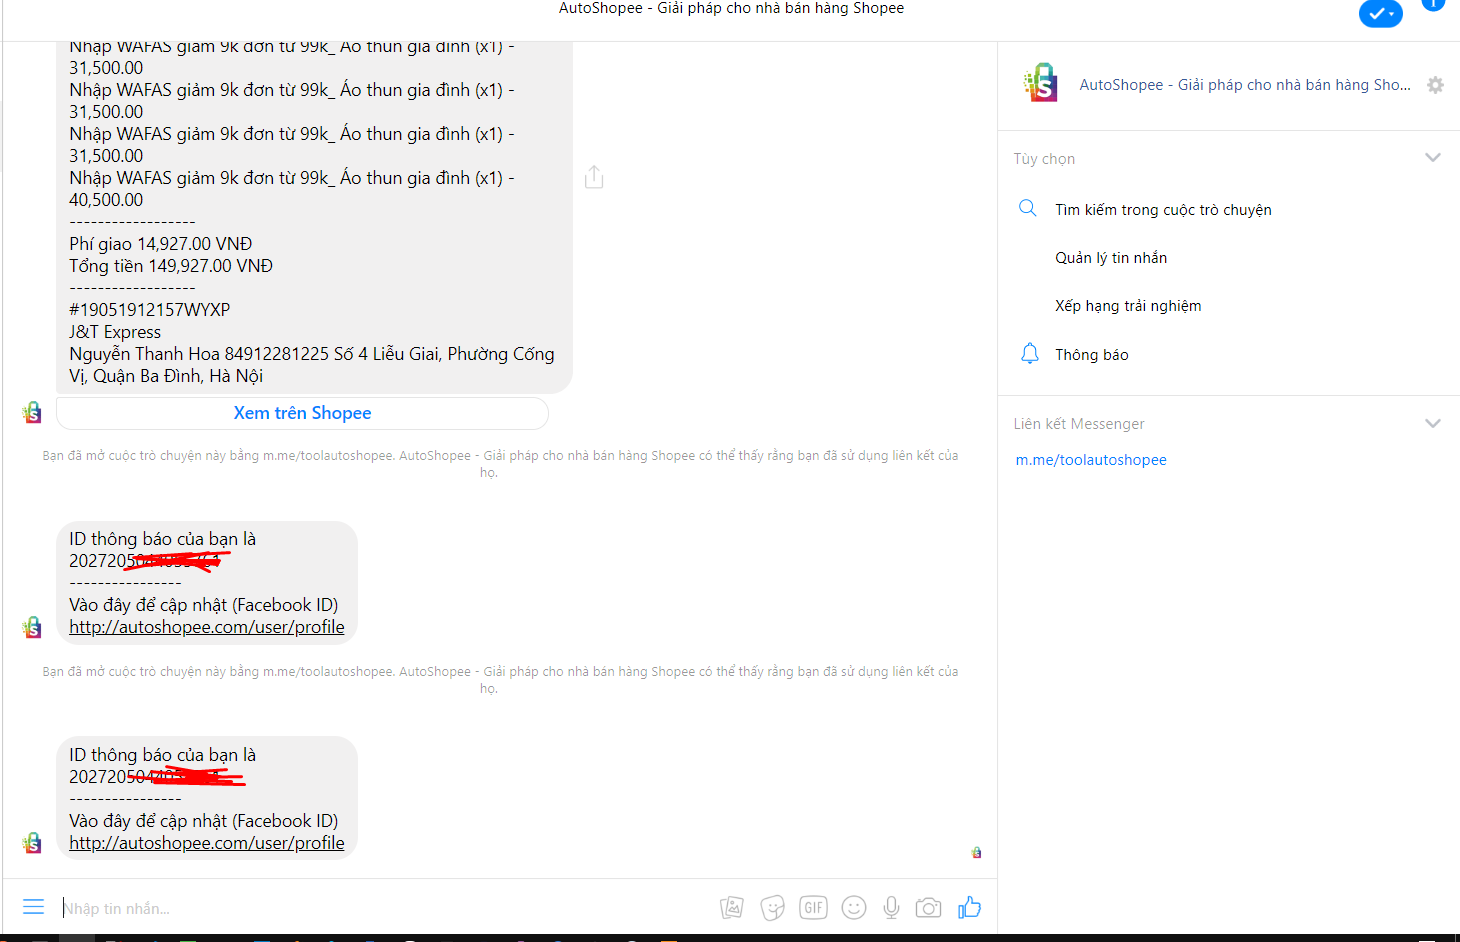
Task: Click AutoShopee avatar beside last ID message
Action: [32, 843]
